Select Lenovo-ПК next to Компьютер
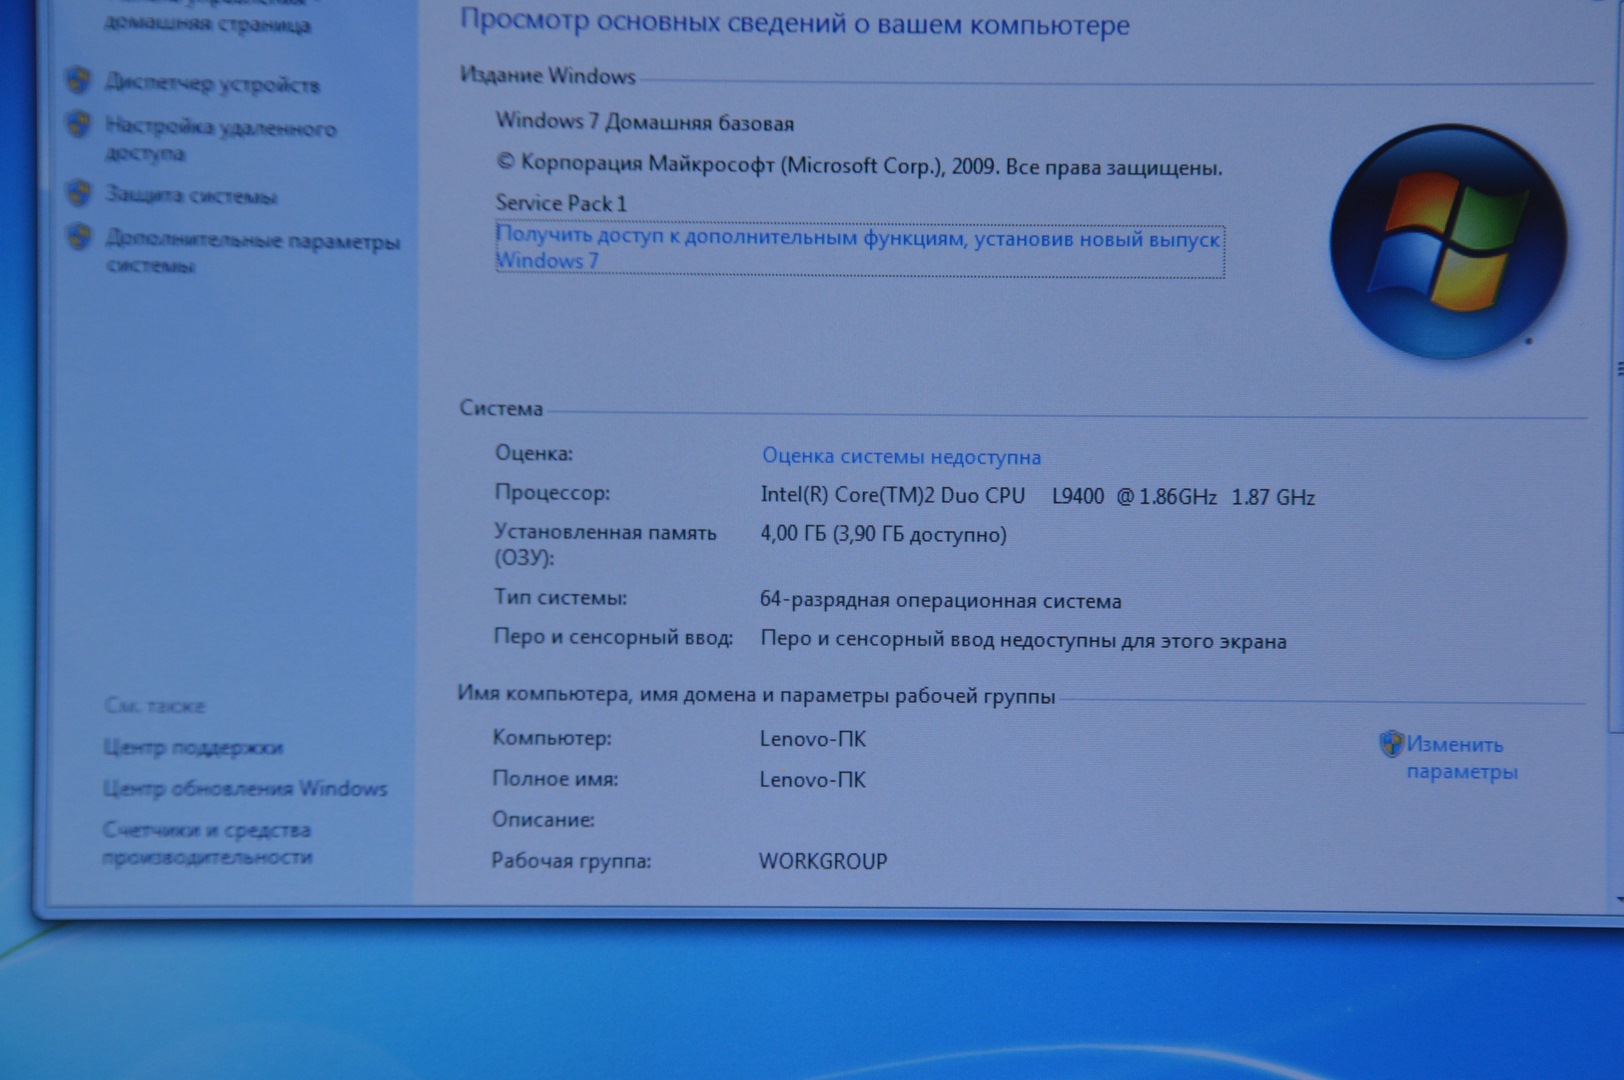The width and height of the screenshot is (1624, 1080). pos(812,740)
